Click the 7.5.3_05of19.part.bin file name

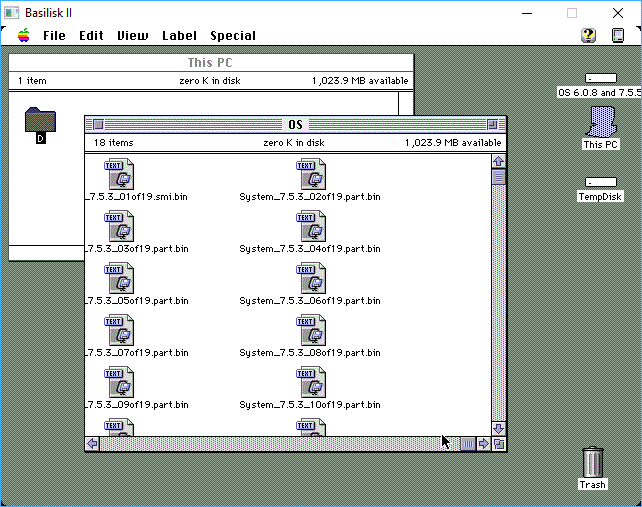[137, 301]
